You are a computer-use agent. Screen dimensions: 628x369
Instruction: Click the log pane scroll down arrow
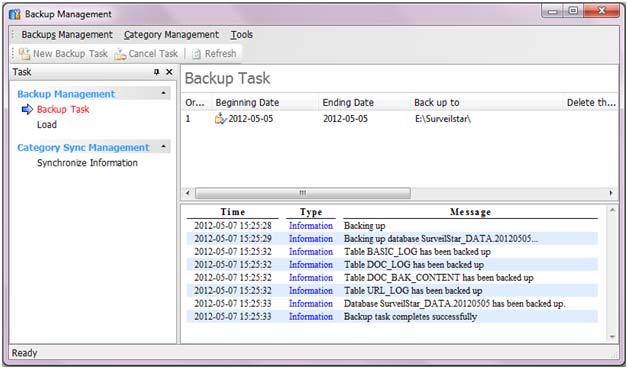pyautogui.click(x=612, y=337)
